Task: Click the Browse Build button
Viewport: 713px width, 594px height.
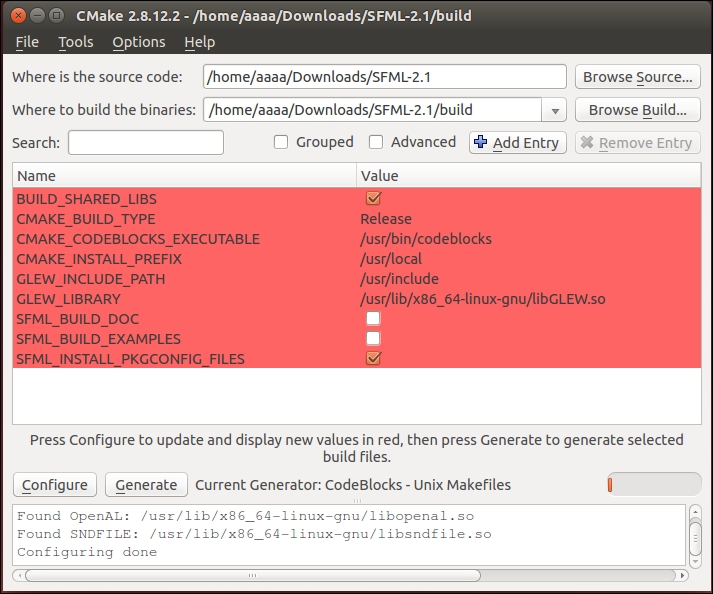Action: pos(638,110)
